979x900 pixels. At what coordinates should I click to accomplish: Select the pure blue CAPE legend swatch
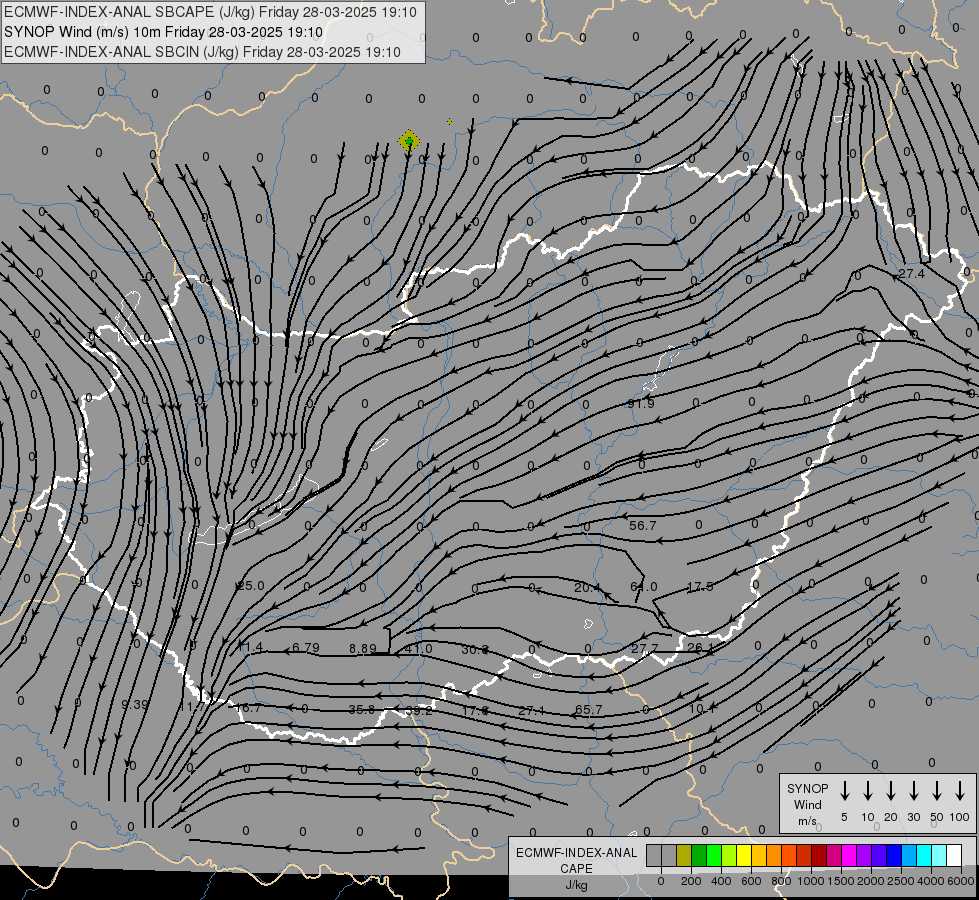[894, 855]
